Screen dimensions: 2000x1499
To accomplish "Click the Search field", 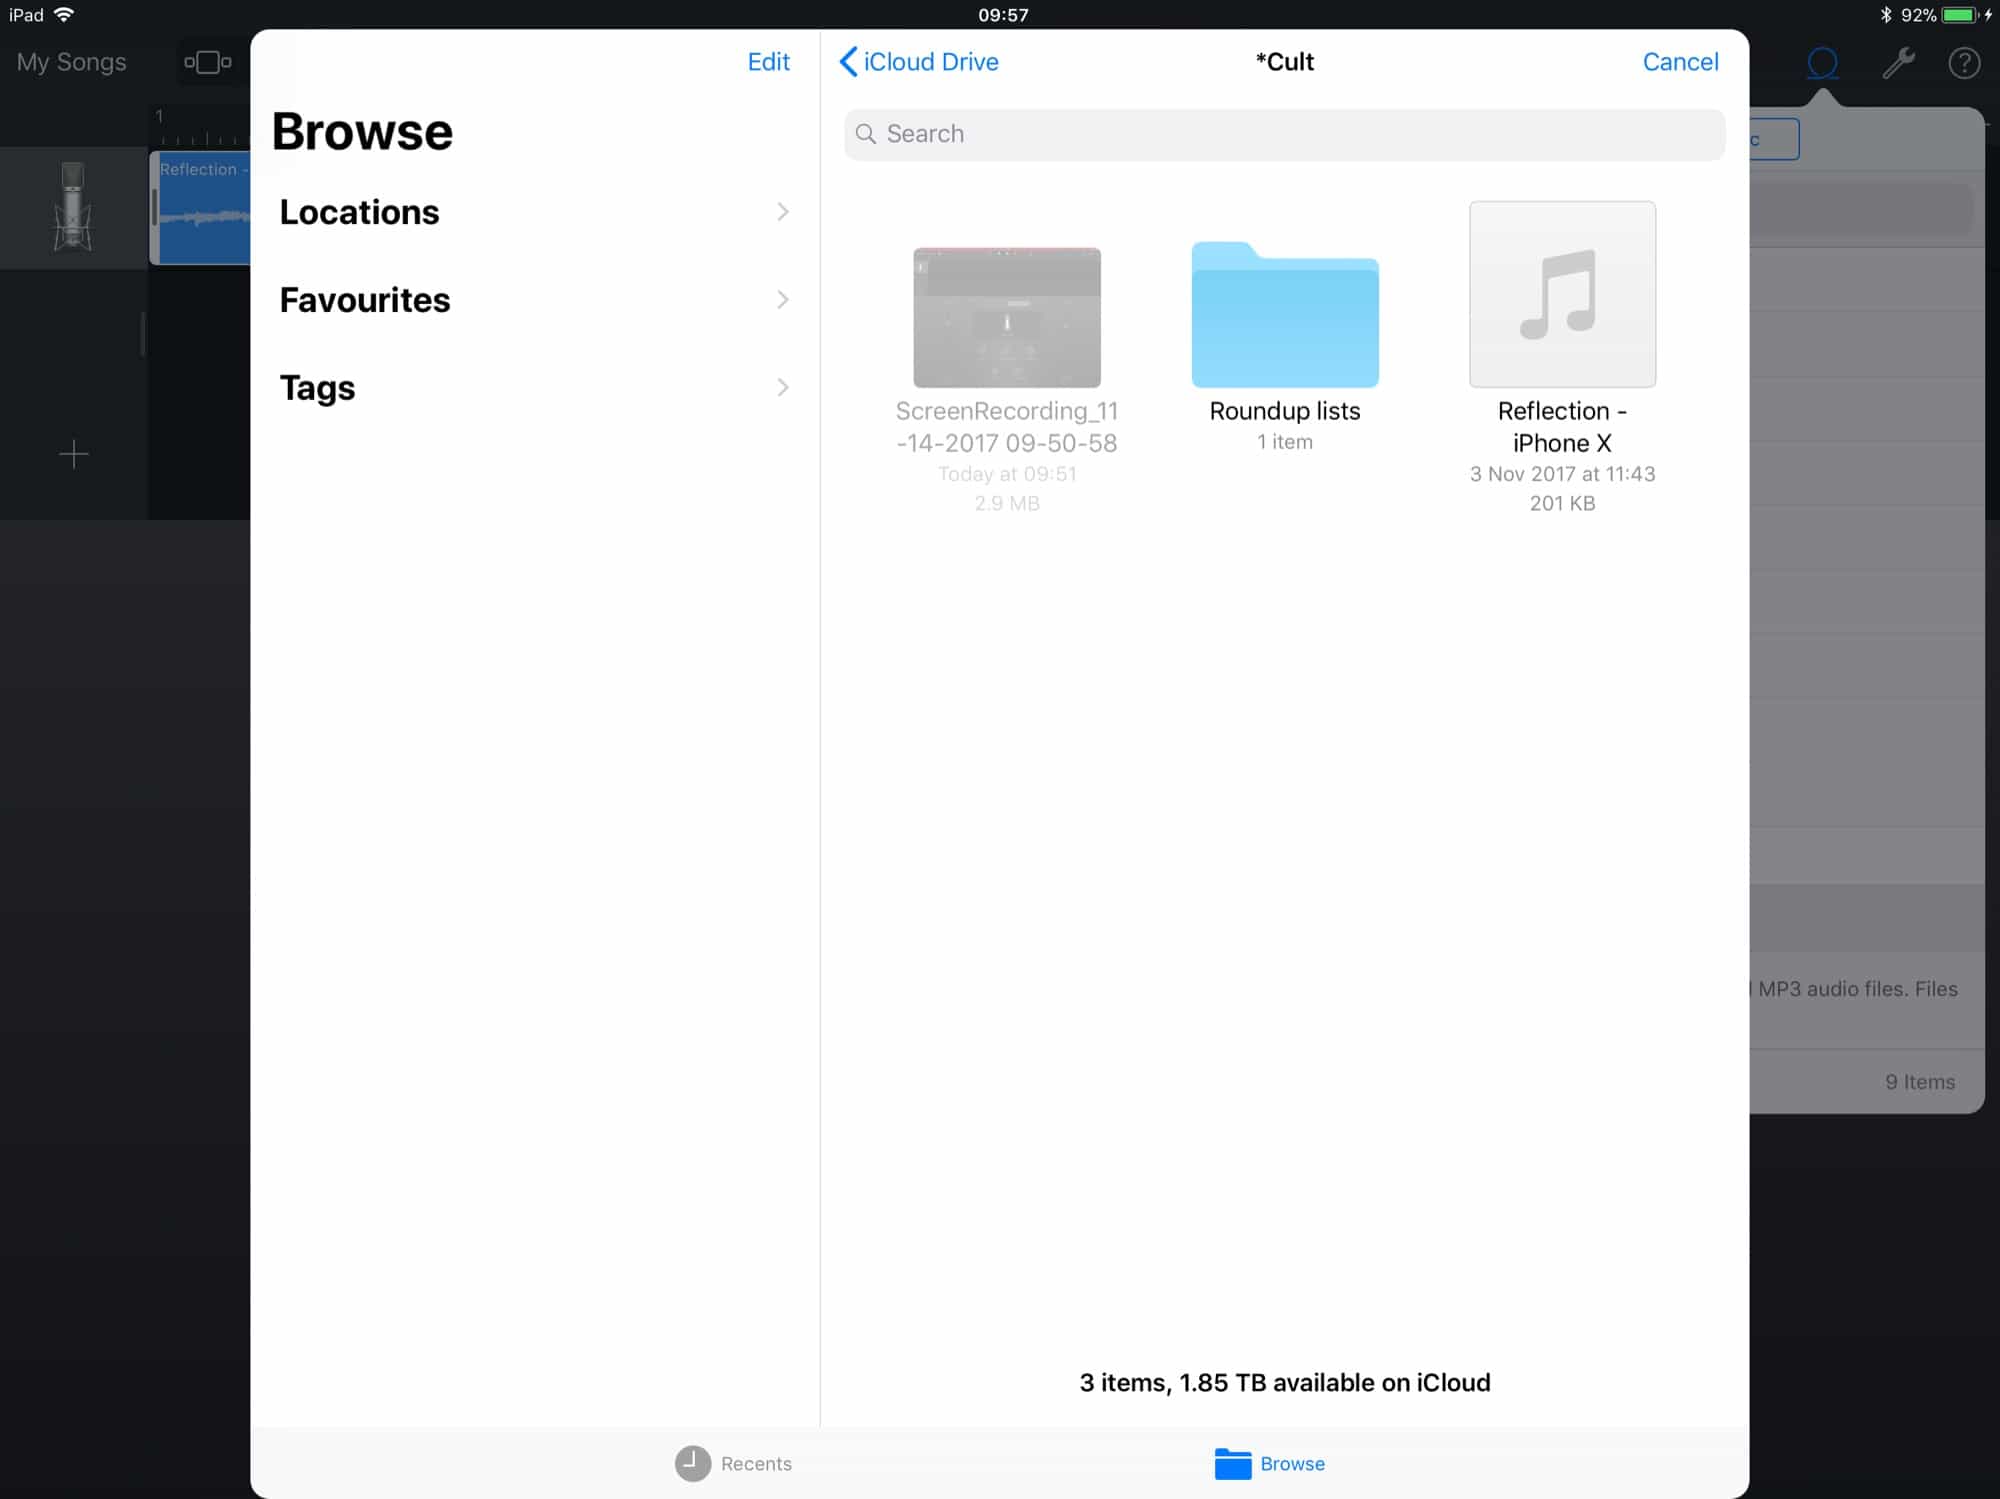I will (1284, 134).
